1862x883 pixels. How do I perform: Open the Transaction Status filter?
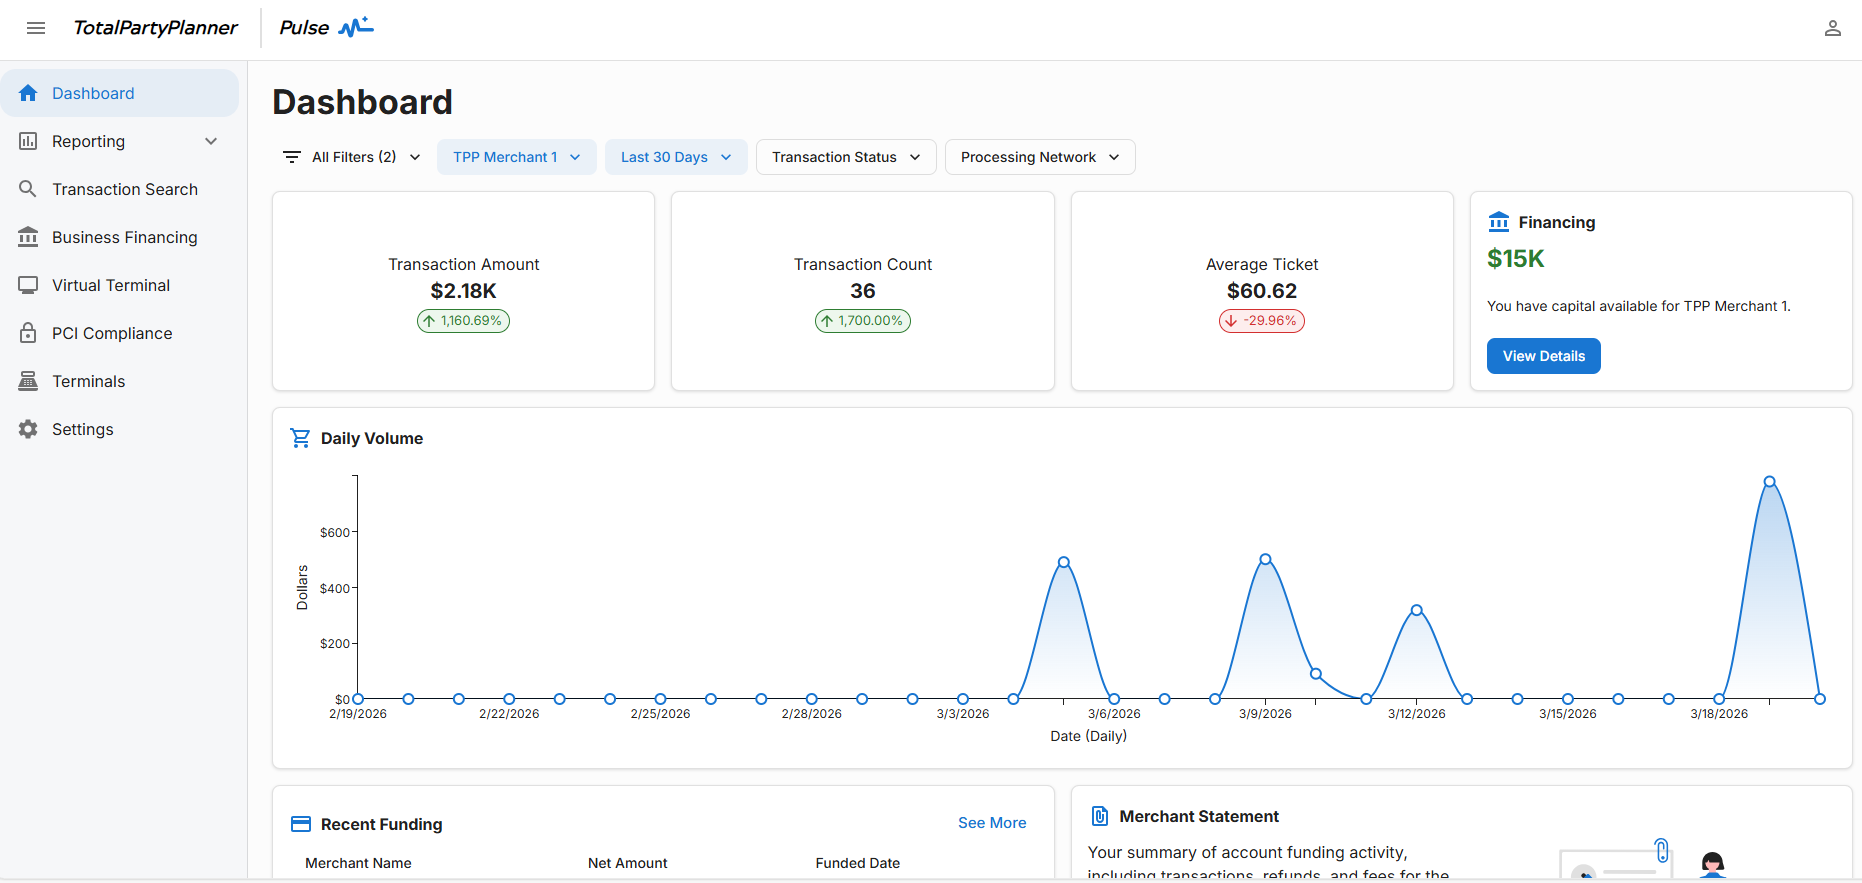coord(846,157)
